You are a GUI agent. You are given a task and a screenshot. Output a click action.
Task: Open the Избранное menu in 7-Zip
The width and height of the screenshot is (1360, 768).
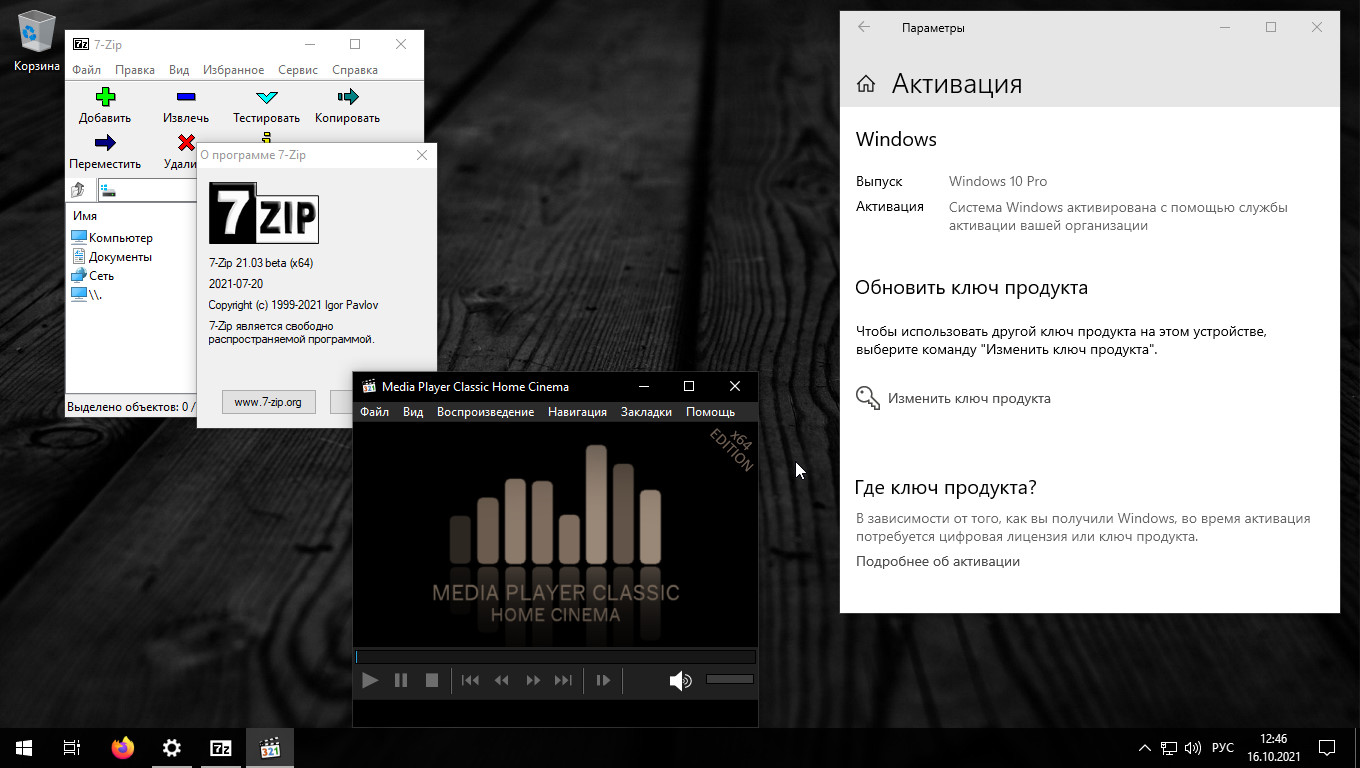coord(233,70)
